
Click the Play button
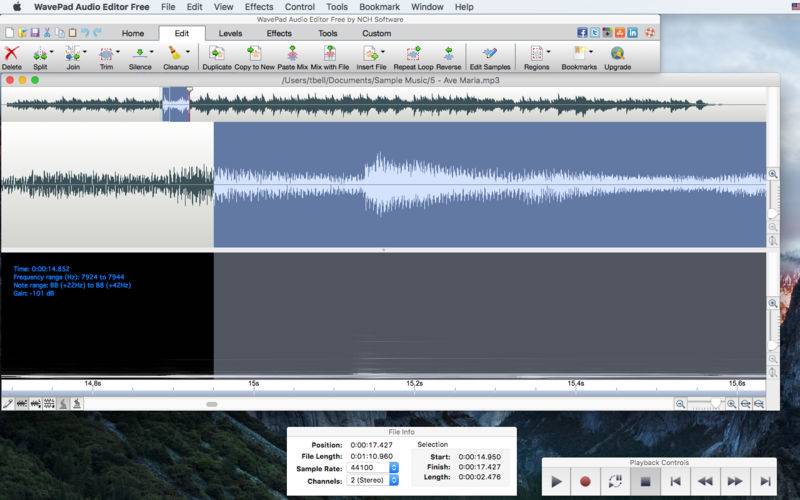556,481
